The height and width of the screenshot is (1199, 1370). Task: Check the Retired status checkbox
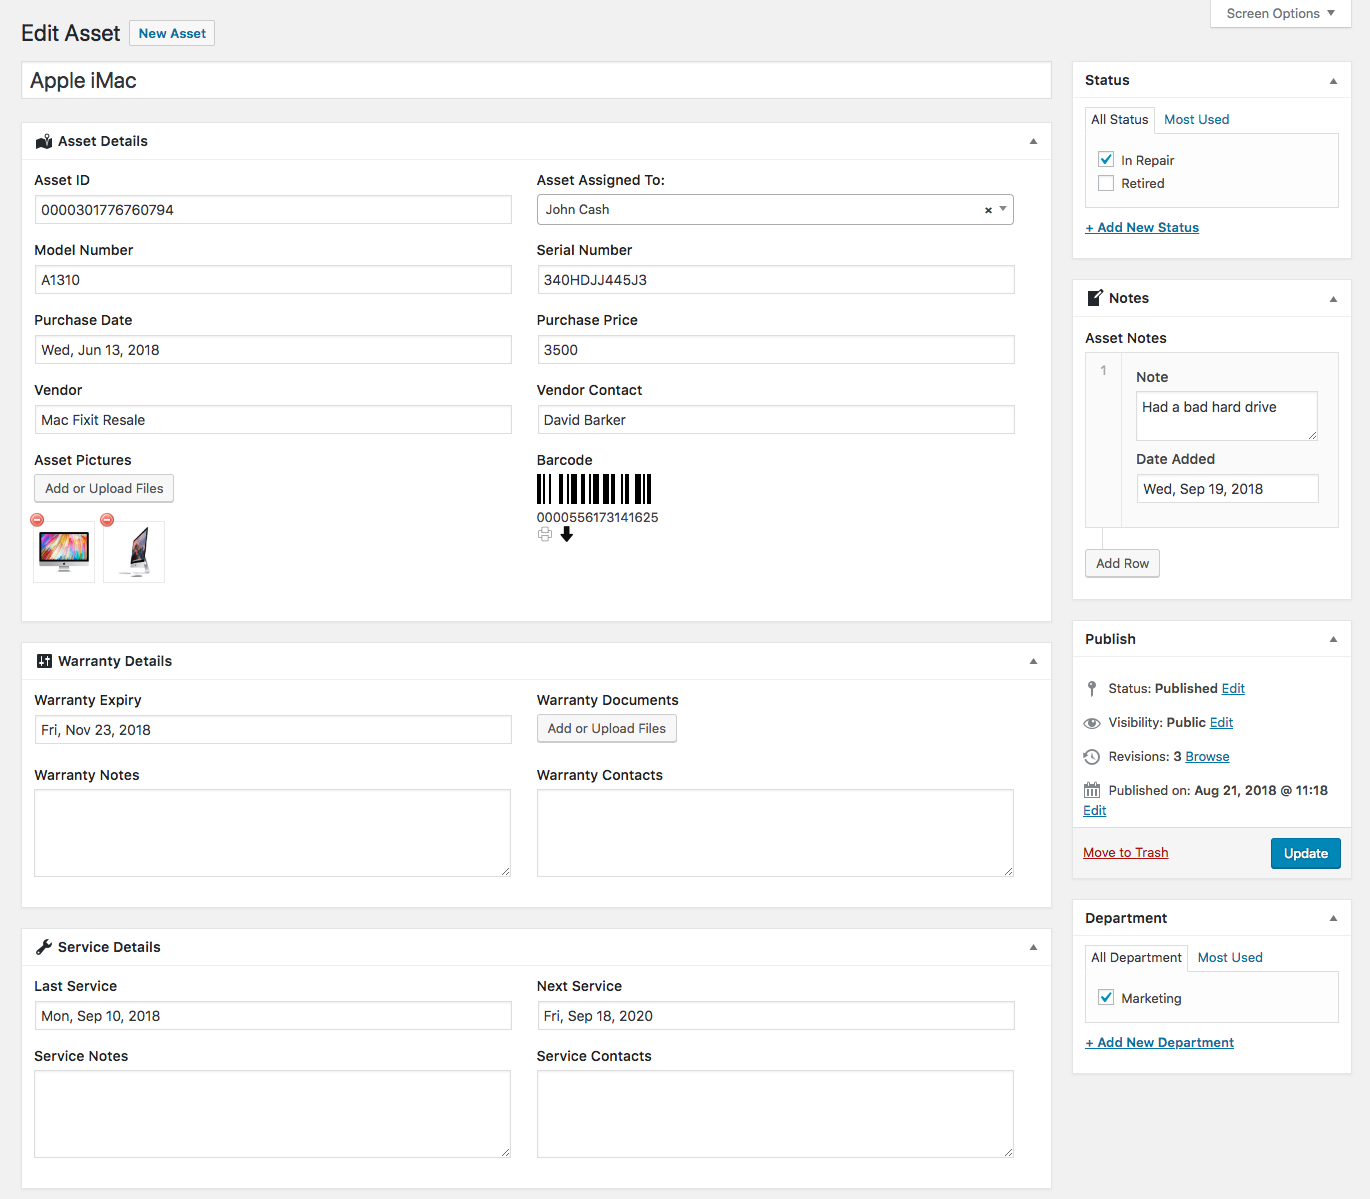pyautogui.click(x=1106, y=183)
